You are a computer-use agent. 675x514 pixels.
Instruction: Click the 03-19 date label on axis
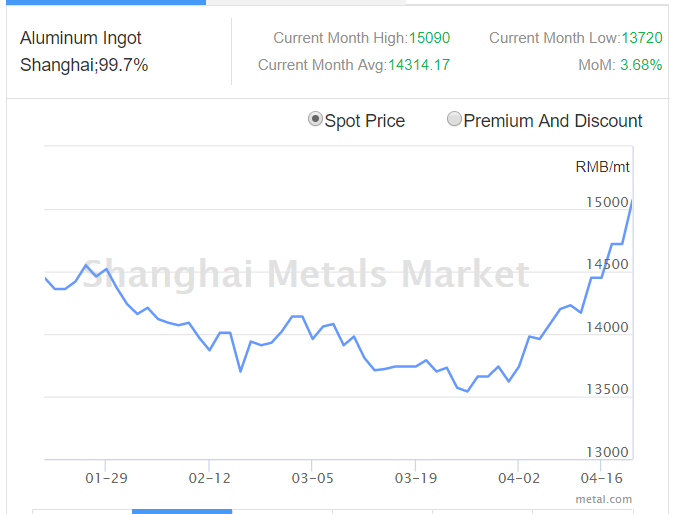click(415, 479)
